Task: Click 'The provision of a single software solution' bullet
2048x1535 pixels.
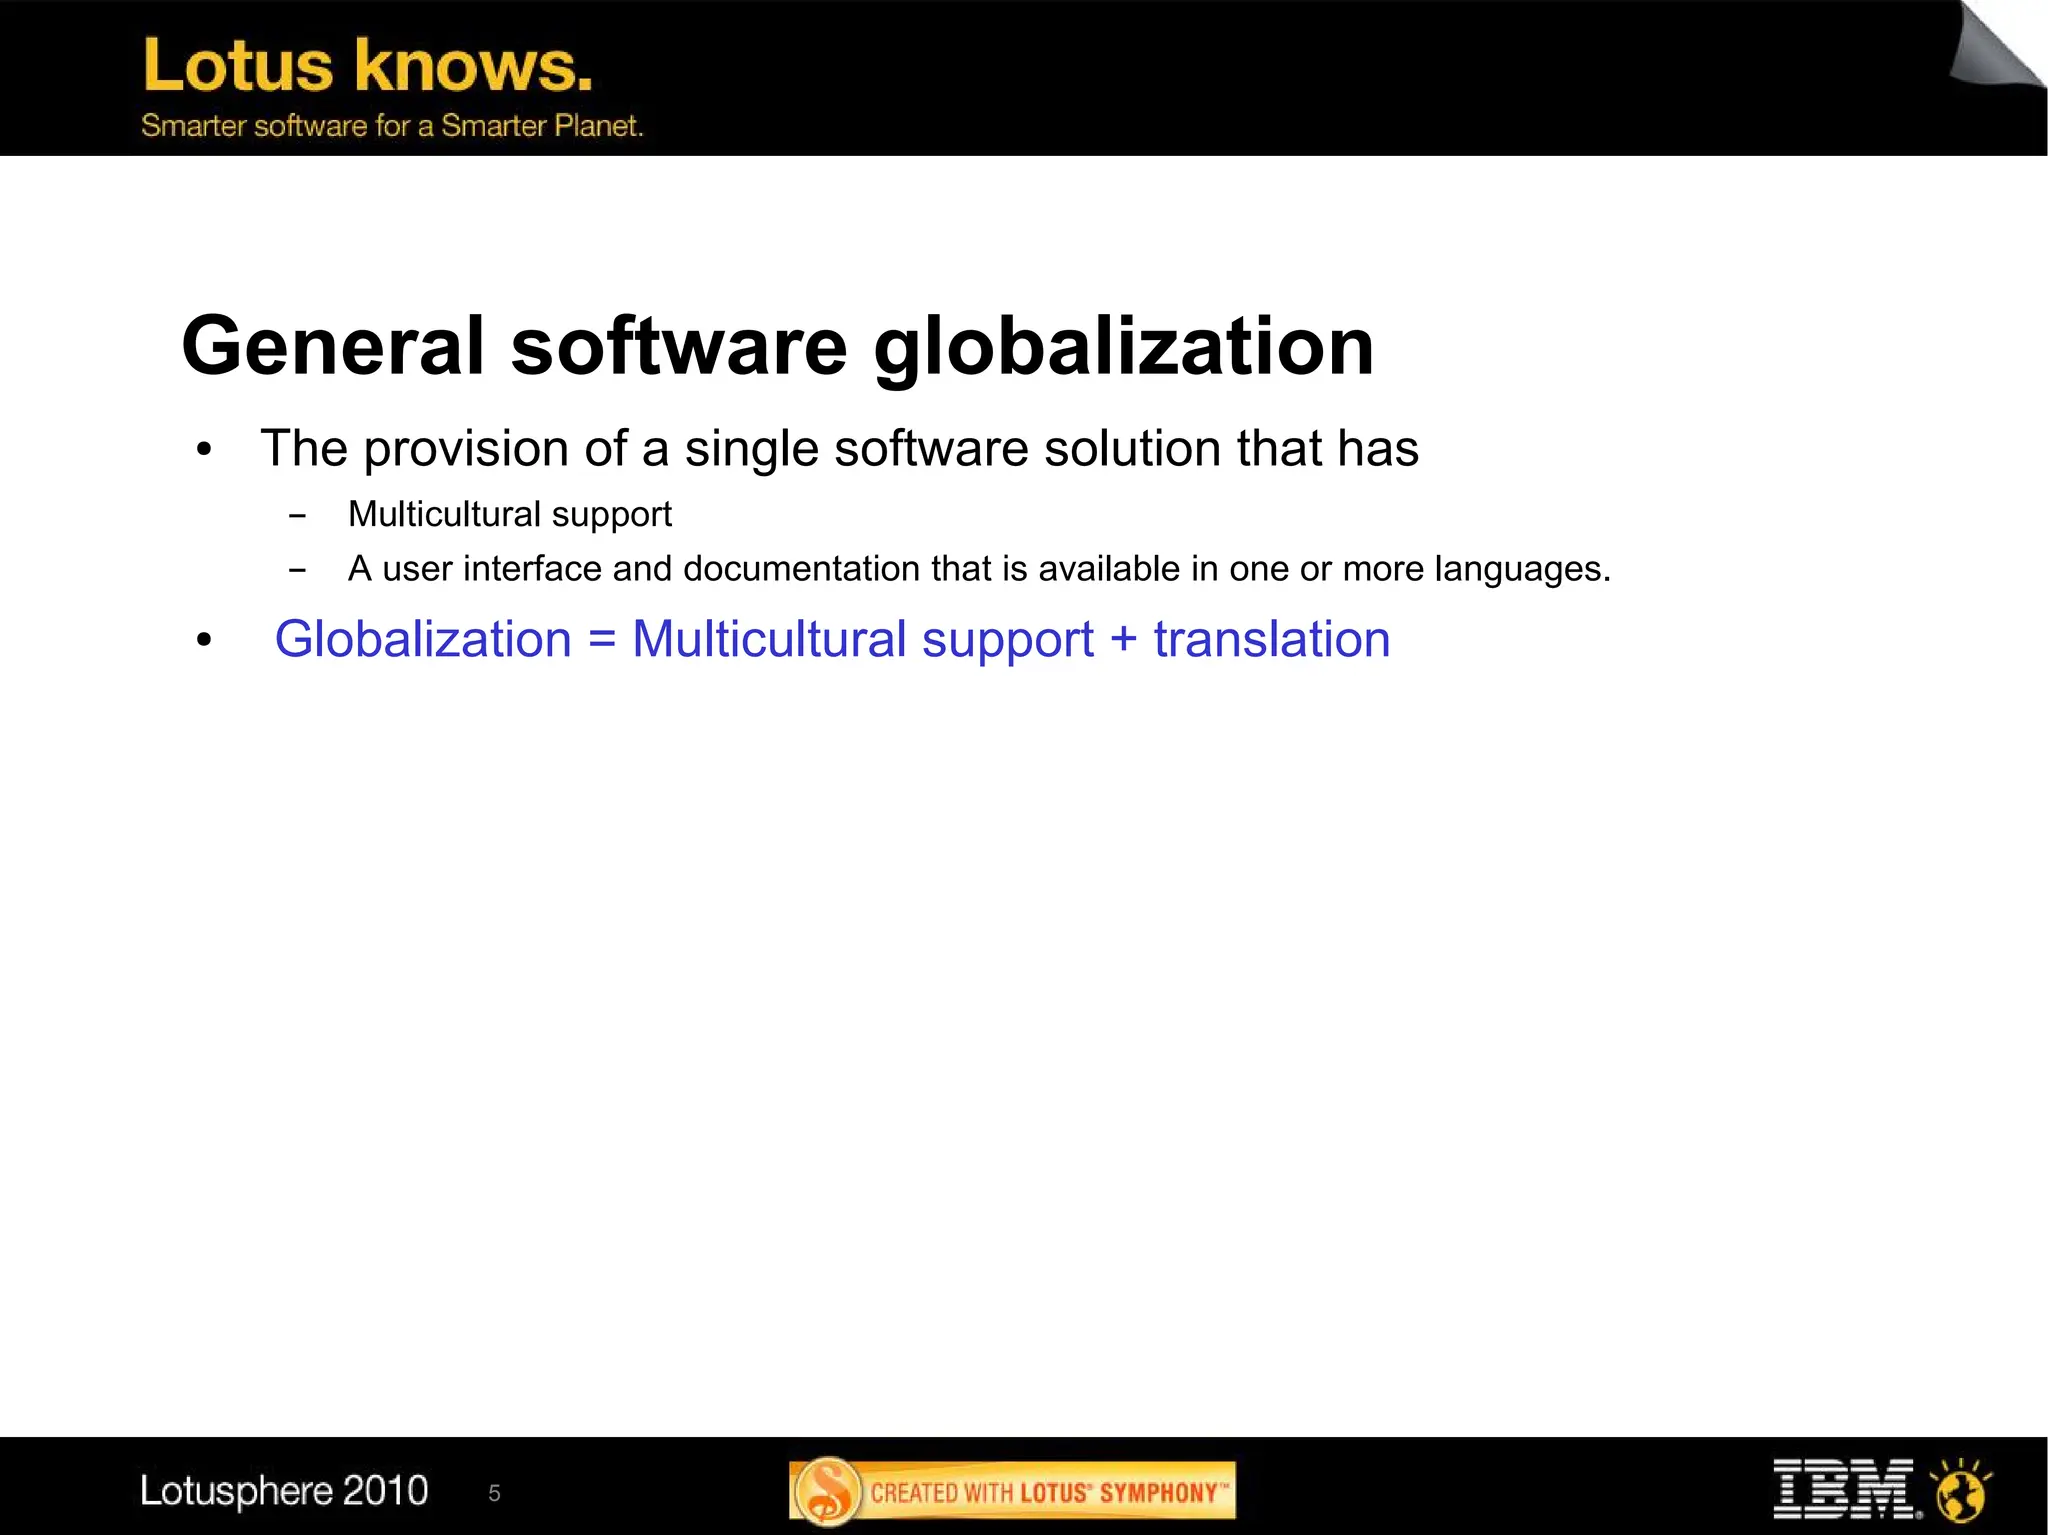Action: pyautogui.click(x=839, y=448)
